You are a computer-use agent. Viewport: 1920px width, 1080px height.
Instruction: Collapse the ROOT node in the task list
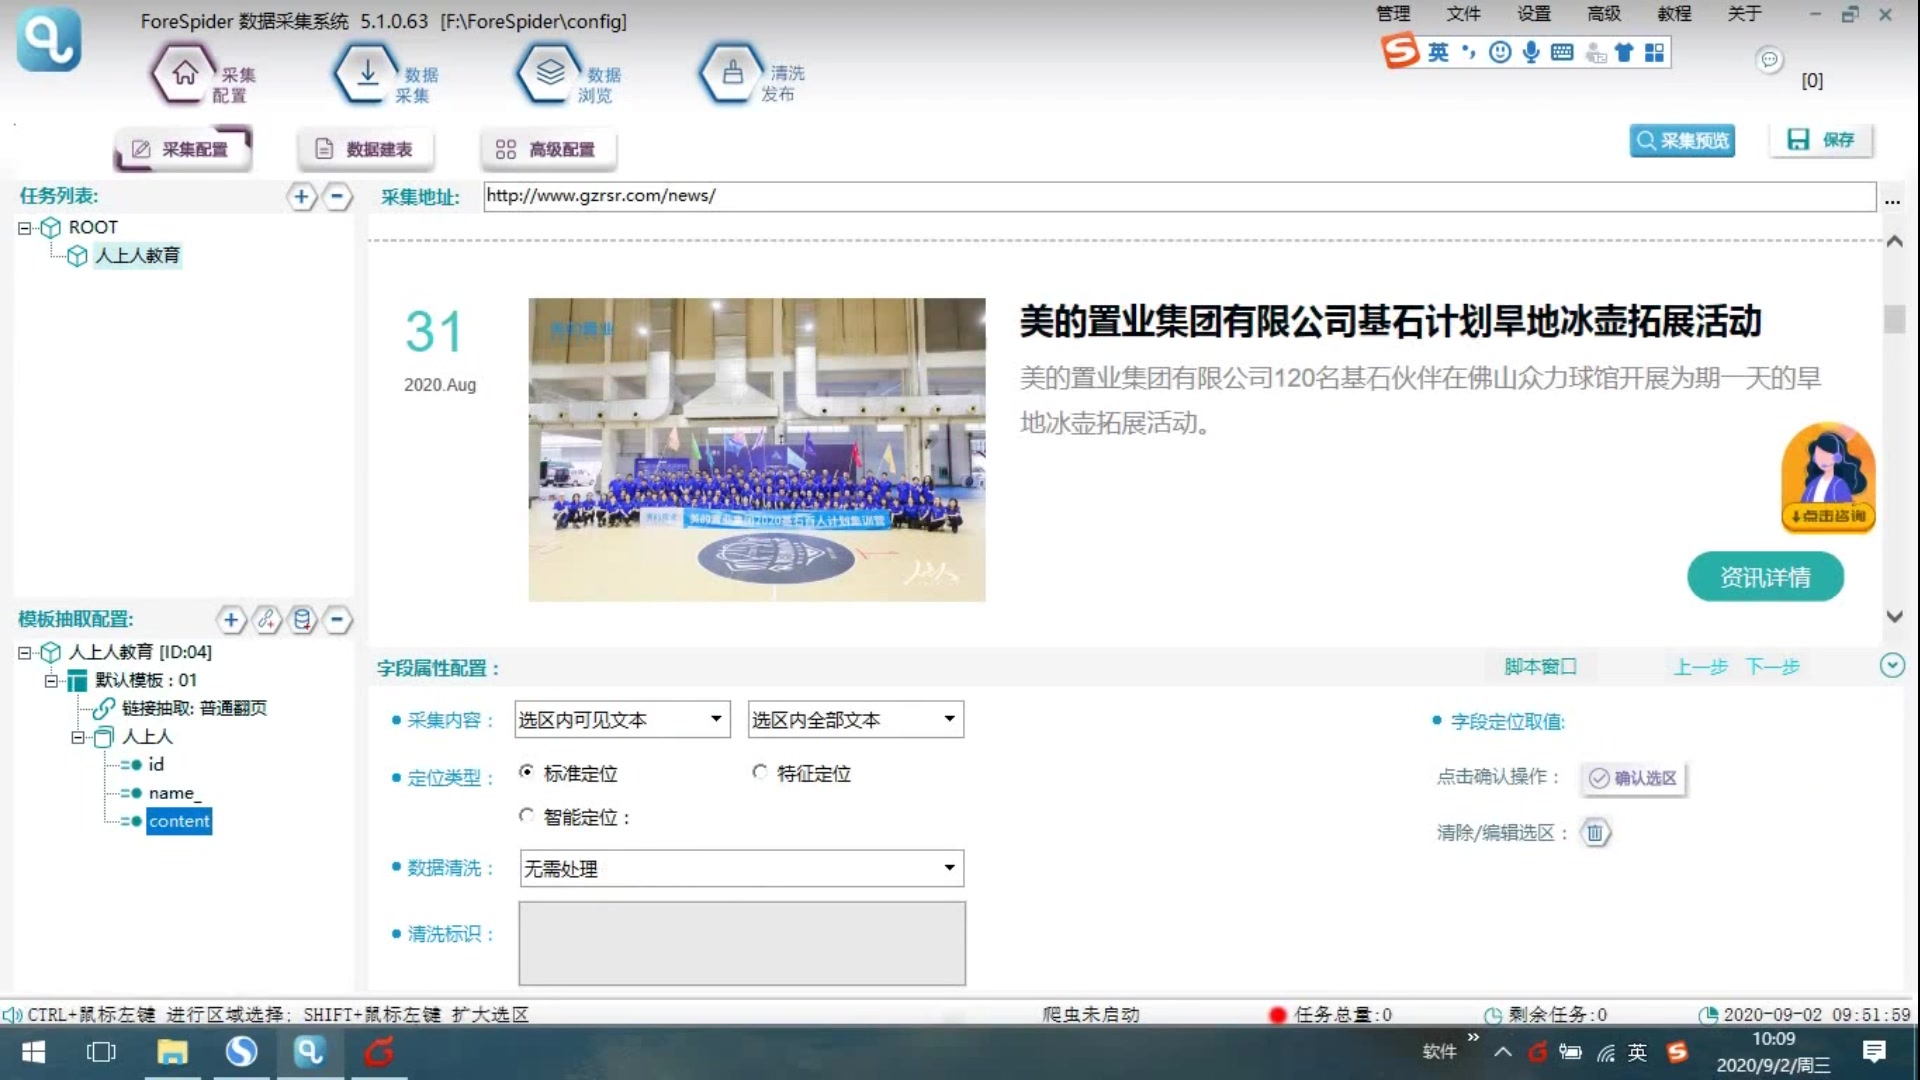pyautogui.click(x=24, y=228)
